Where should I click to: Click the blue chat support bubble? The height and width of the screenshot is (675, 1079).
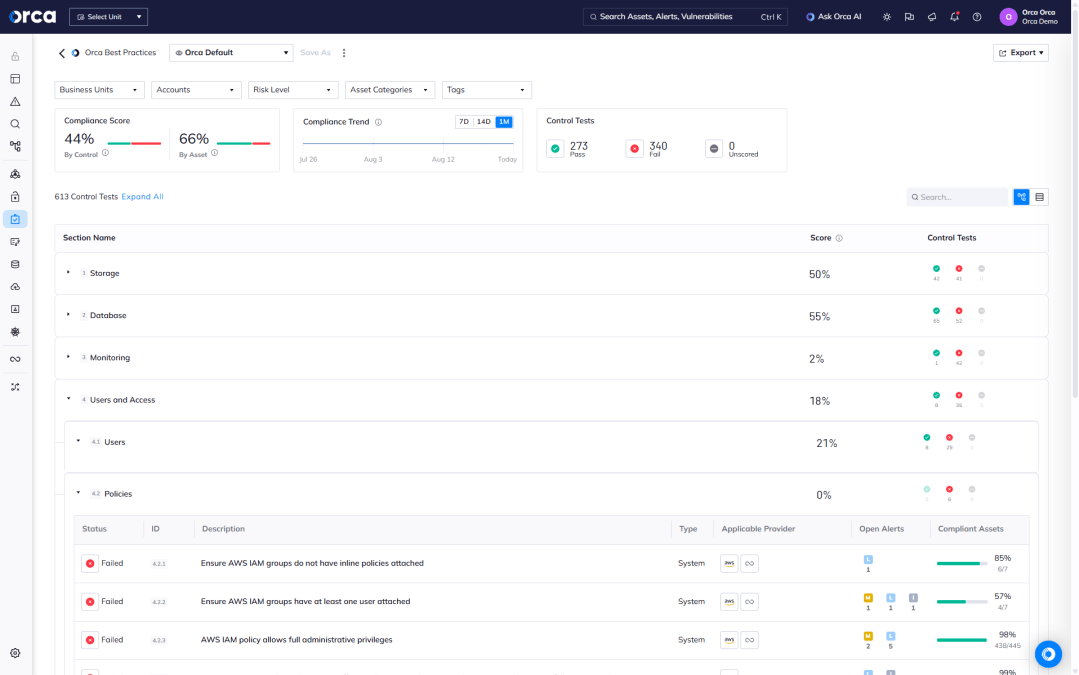click(1048, 654)
